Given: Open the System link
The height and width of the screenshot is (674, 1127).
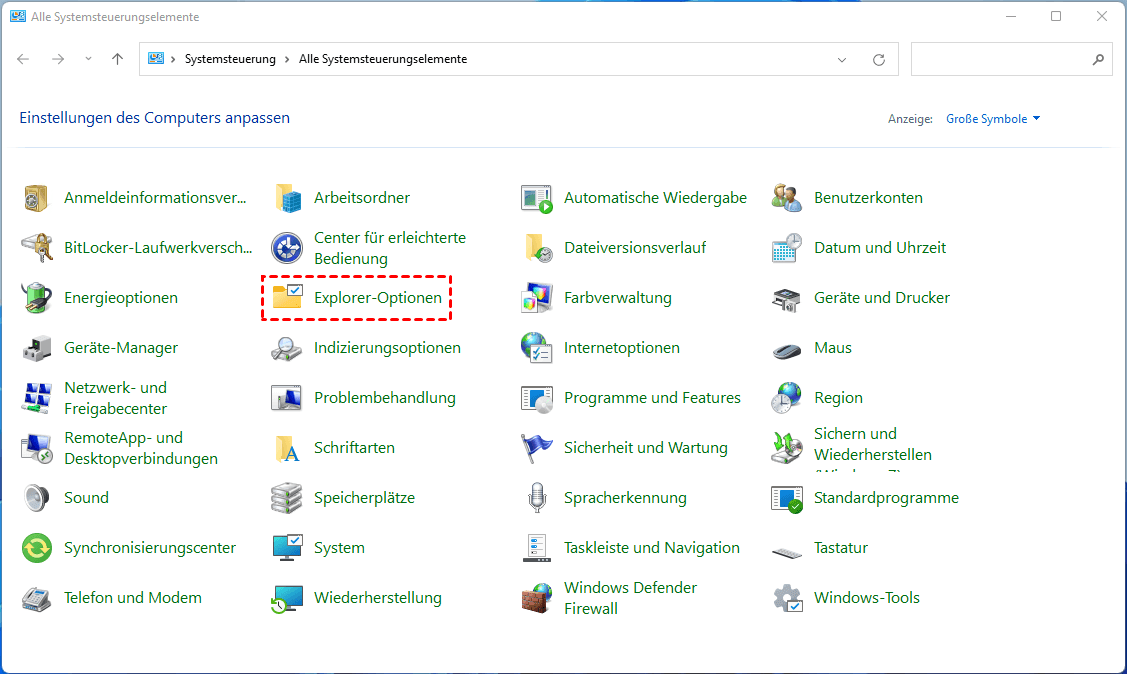Looking at the screenshot, I should tap(339, 548).
